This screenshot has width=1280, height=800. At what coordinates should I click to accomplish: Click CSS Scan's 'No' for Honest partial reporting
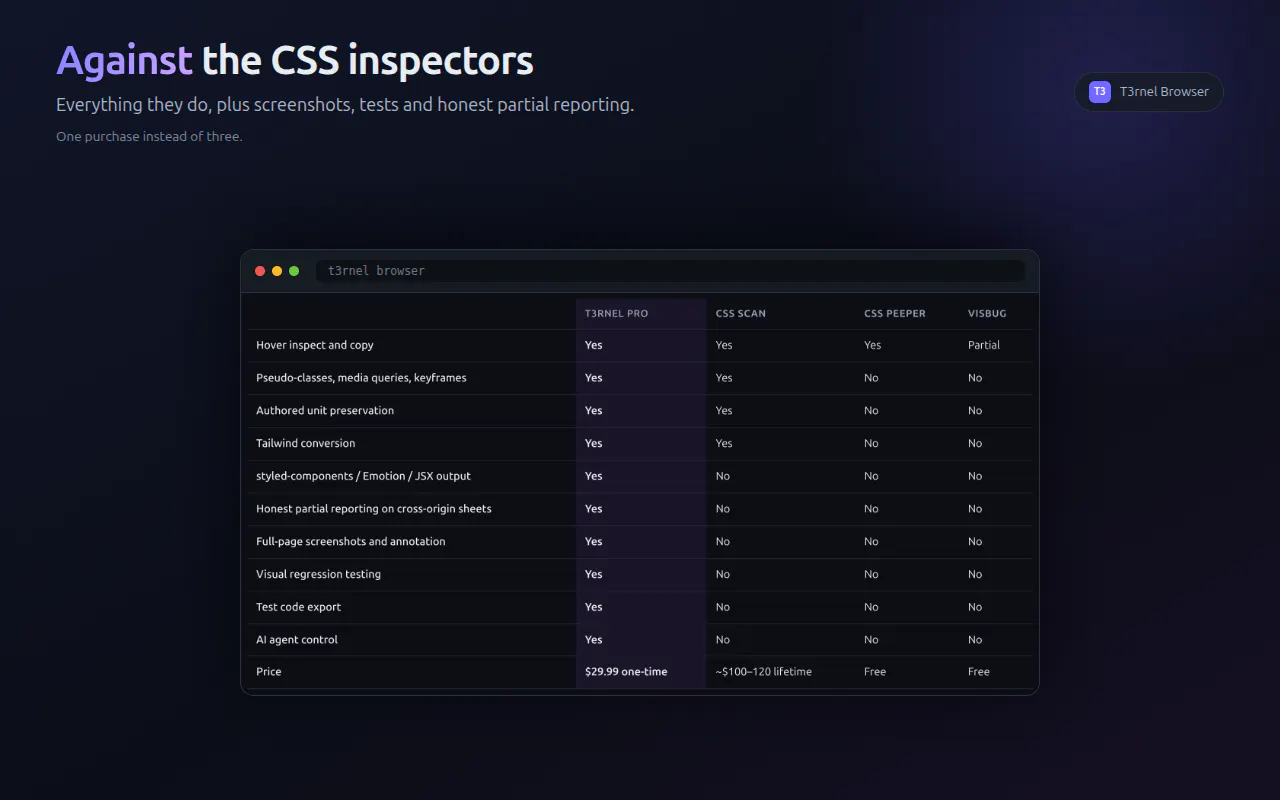(x=723, y=509)
